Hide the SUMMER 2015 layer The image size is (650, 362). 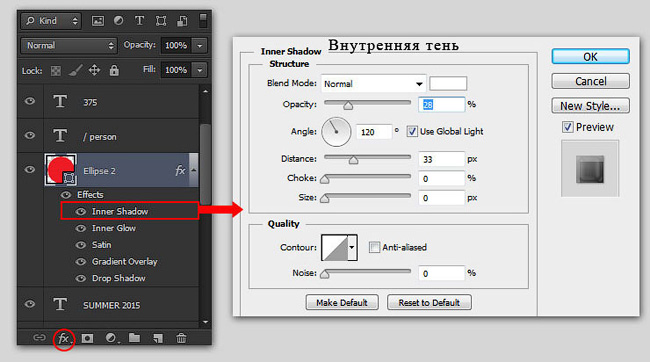click(x=30, y=304)
